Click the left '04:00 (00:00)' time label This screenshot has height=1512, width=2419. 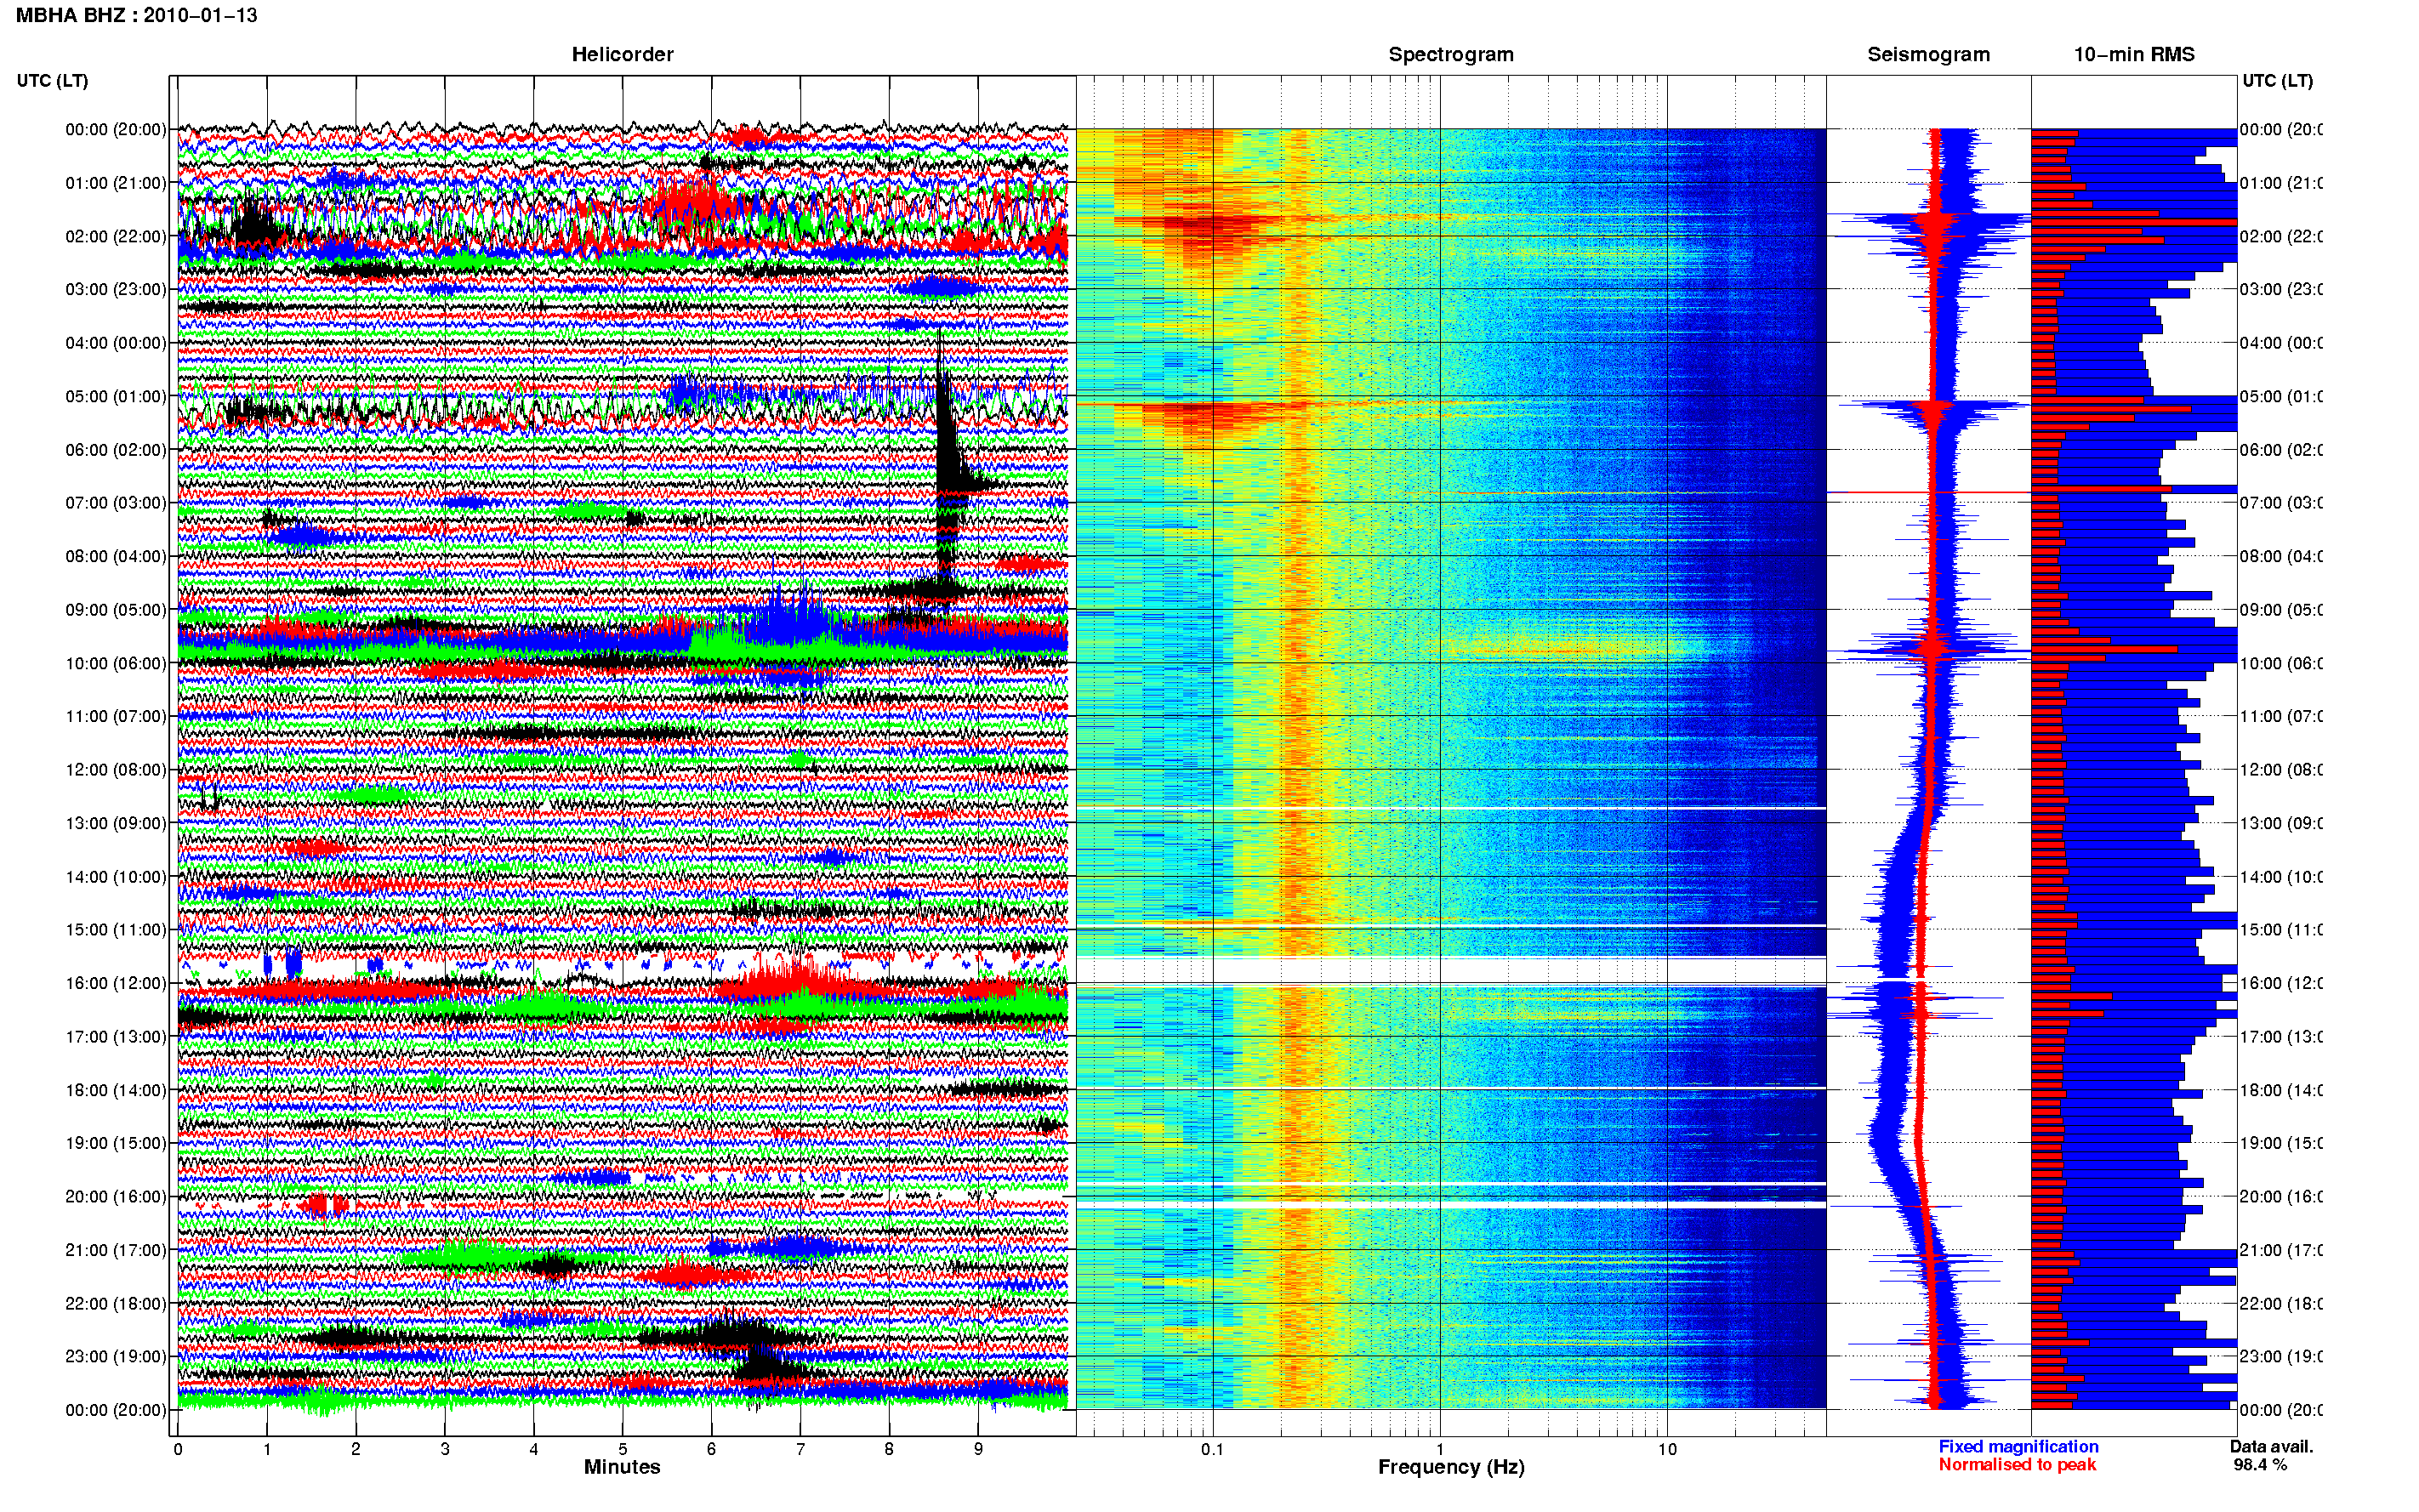pos(115,342)
